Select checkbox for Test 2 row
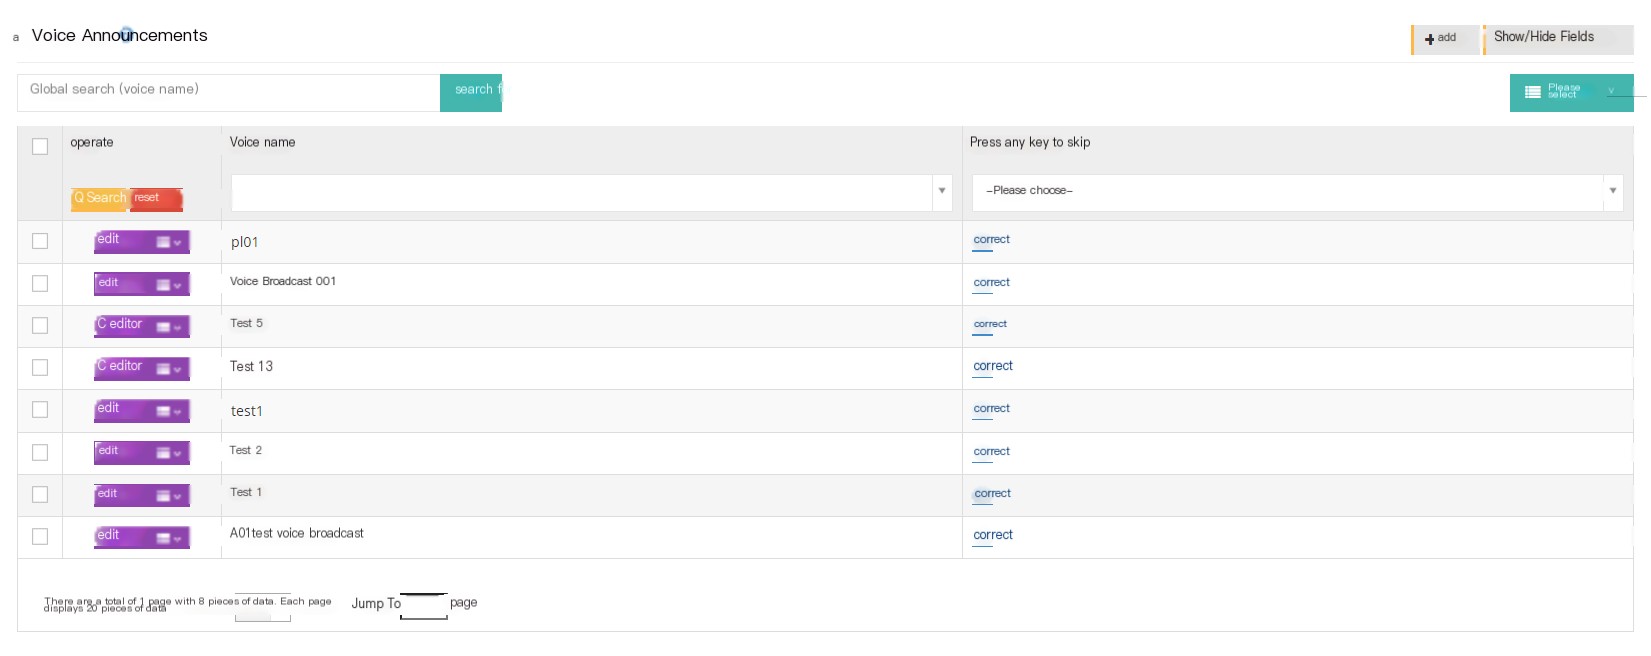The height and width of the screenshot is (656, 1651). tap(40, 452)
